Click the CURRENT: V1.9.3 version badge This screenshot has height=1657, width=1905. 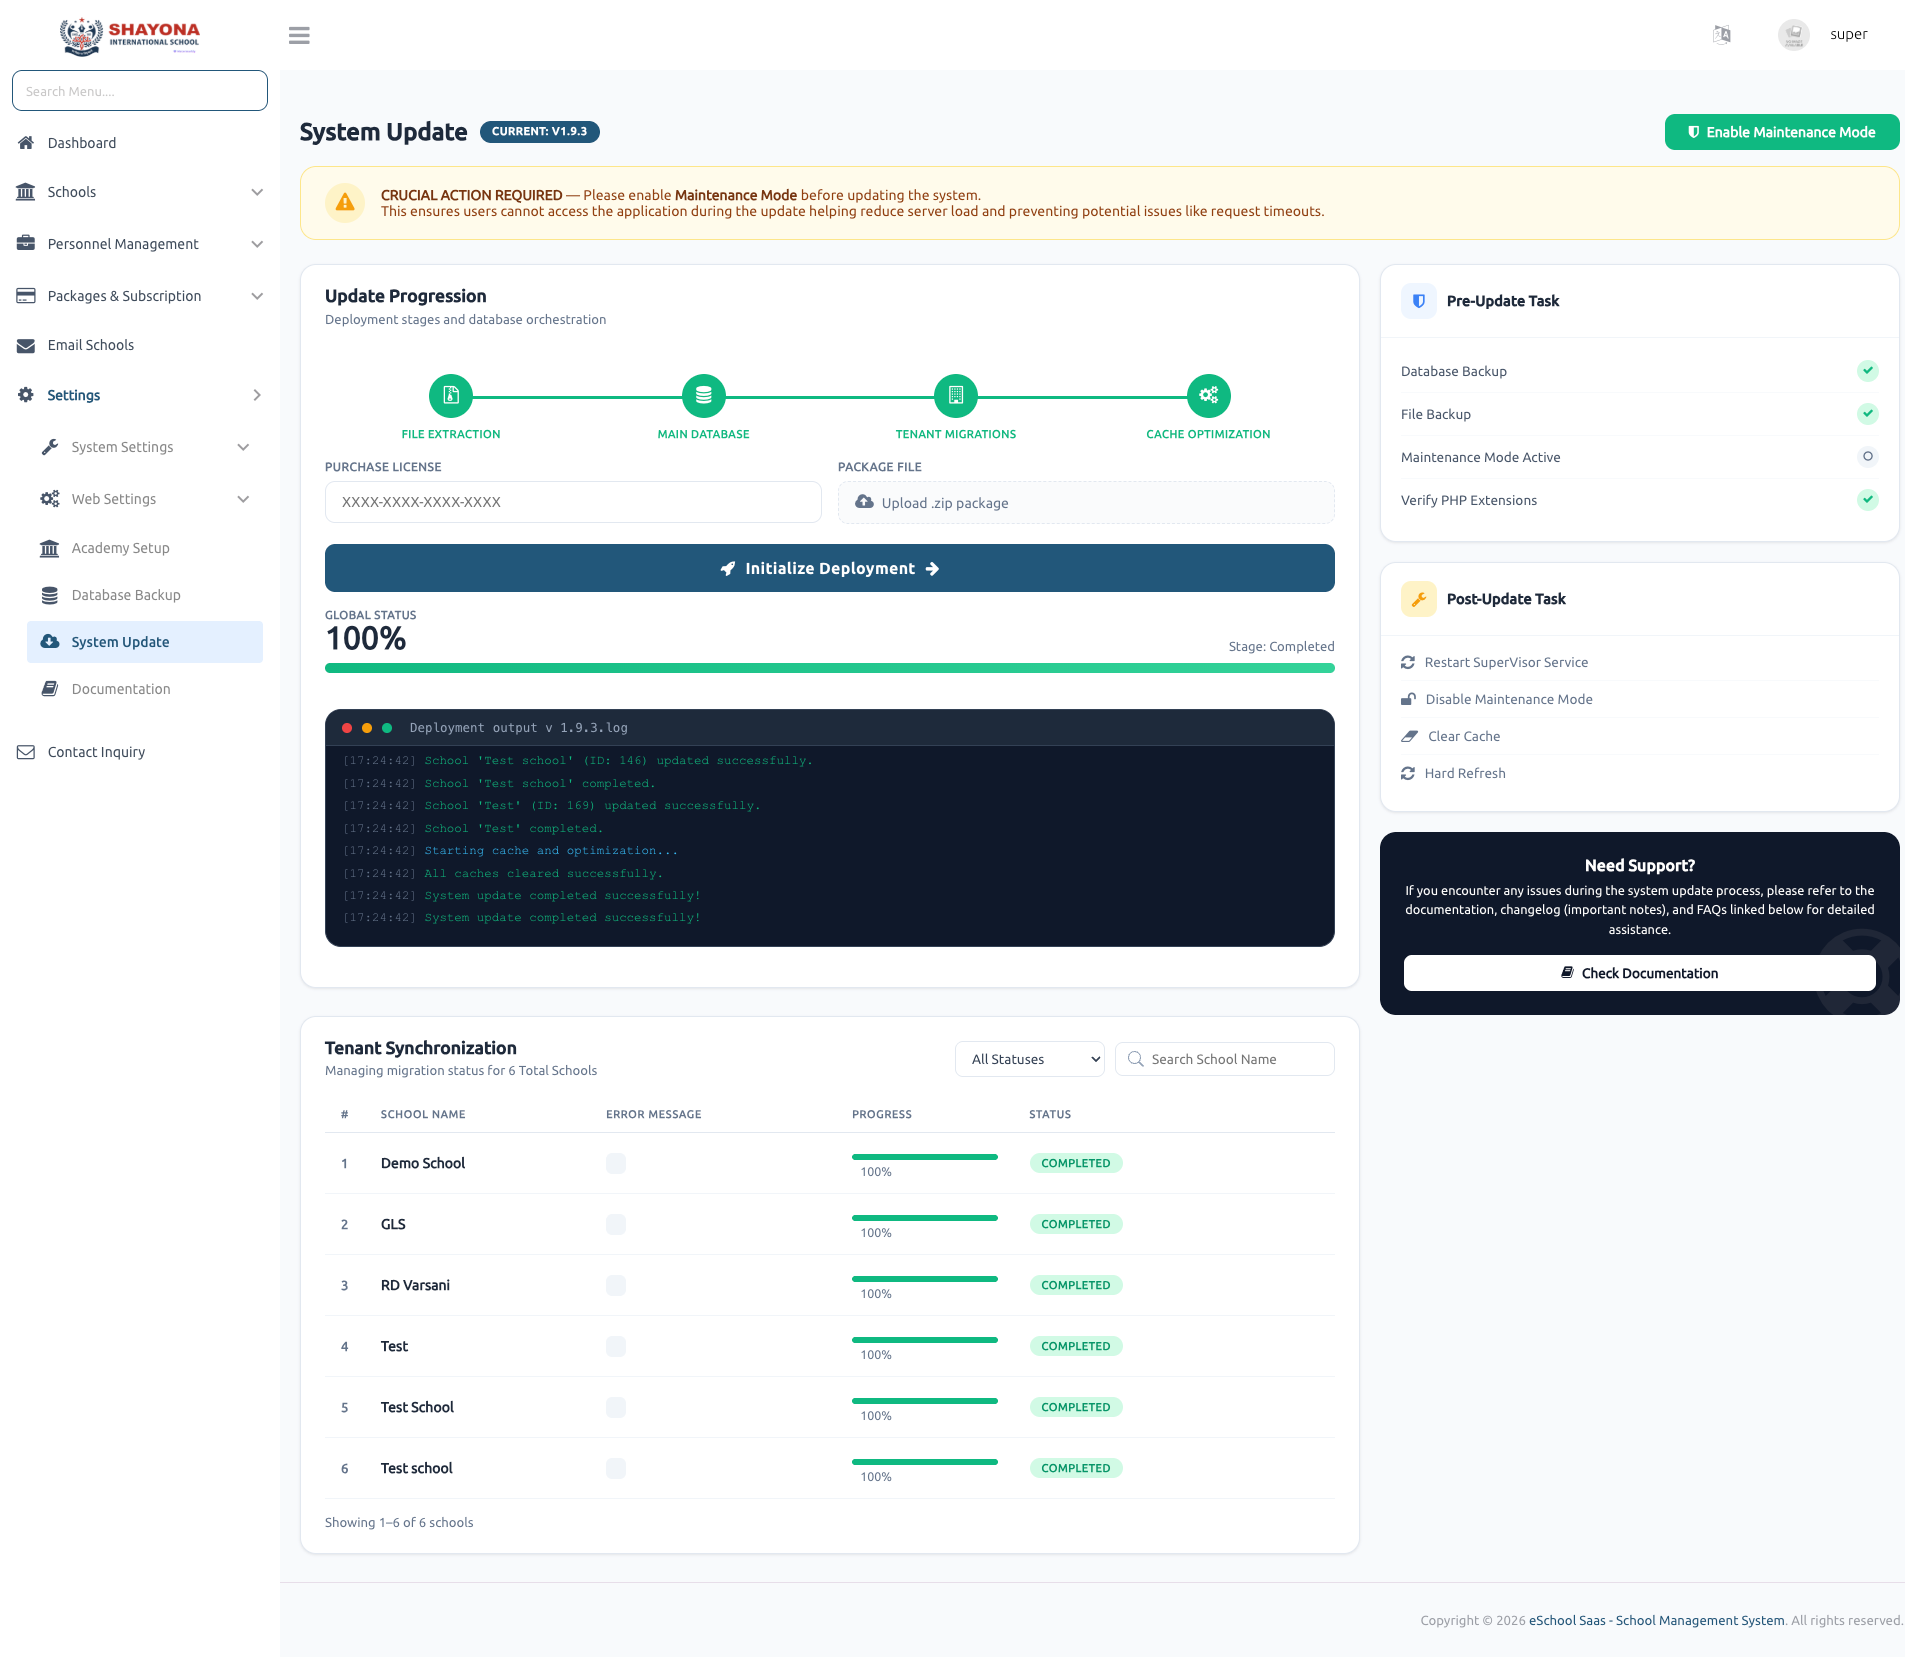pyautogui.click(x=539, y=131)
